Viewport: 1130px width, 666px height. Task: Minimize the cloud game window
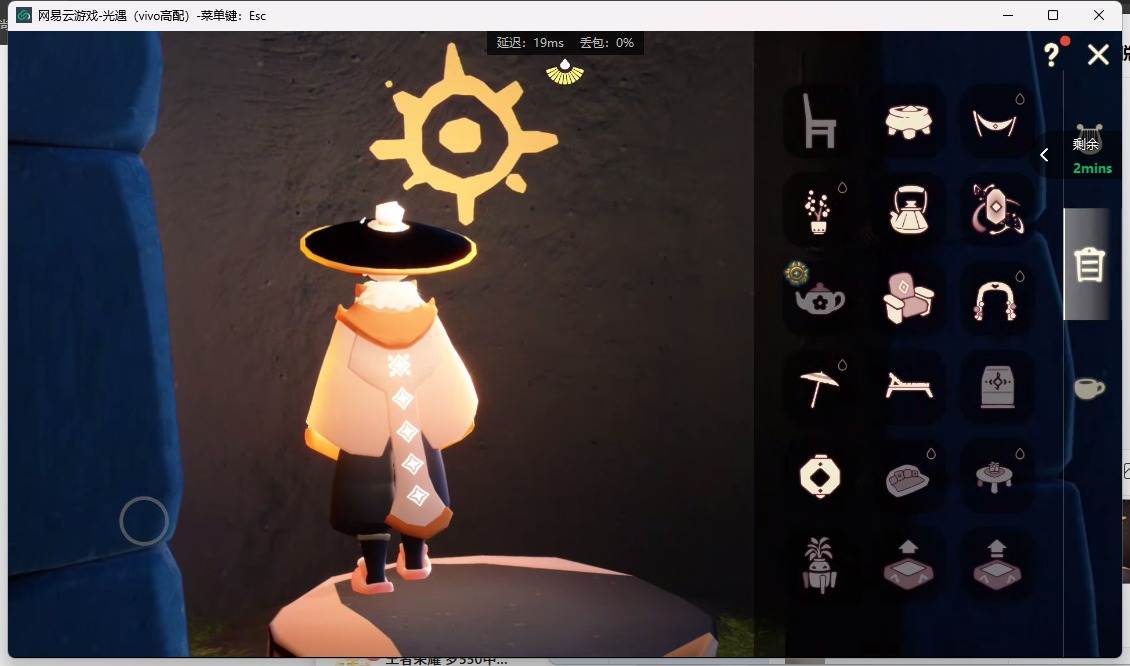coord(1007,15)
